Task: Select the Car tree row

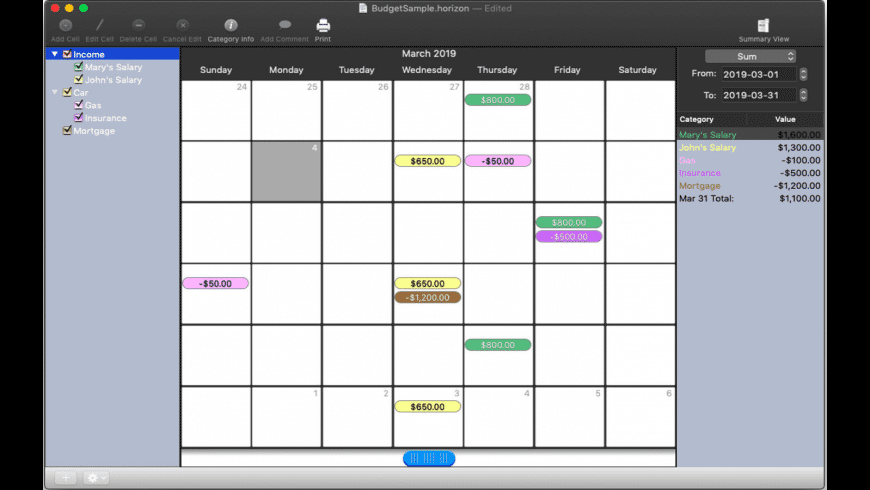Action: 113,93
